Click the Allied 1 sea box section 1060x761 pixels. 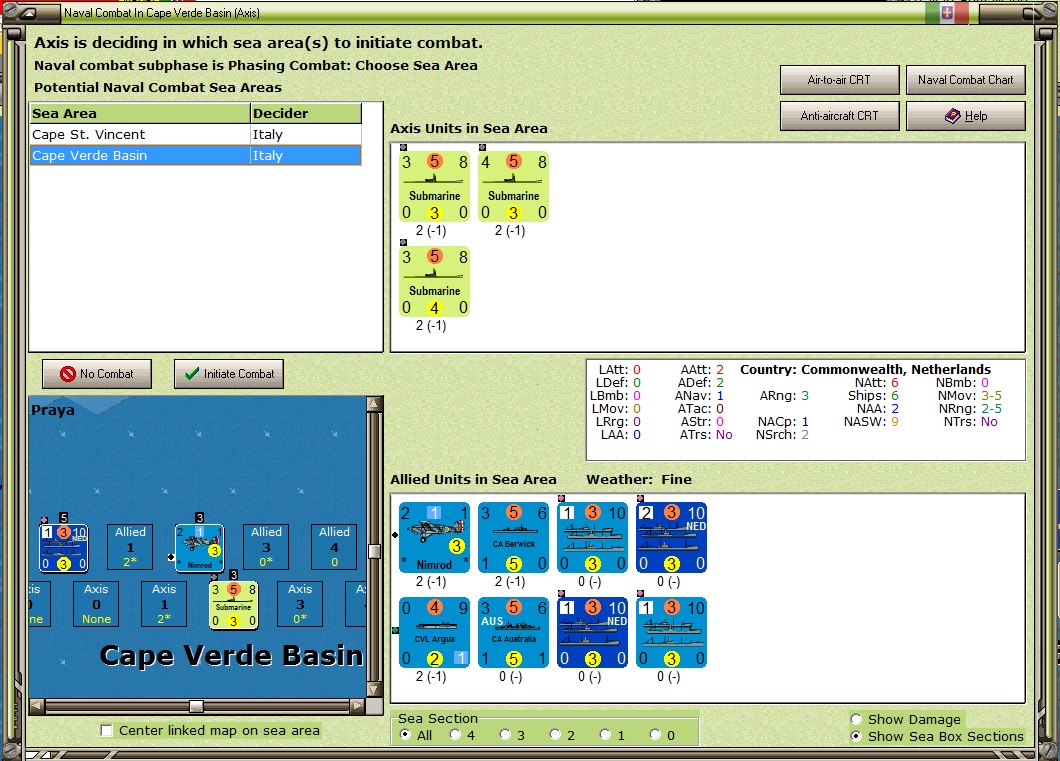130,547
